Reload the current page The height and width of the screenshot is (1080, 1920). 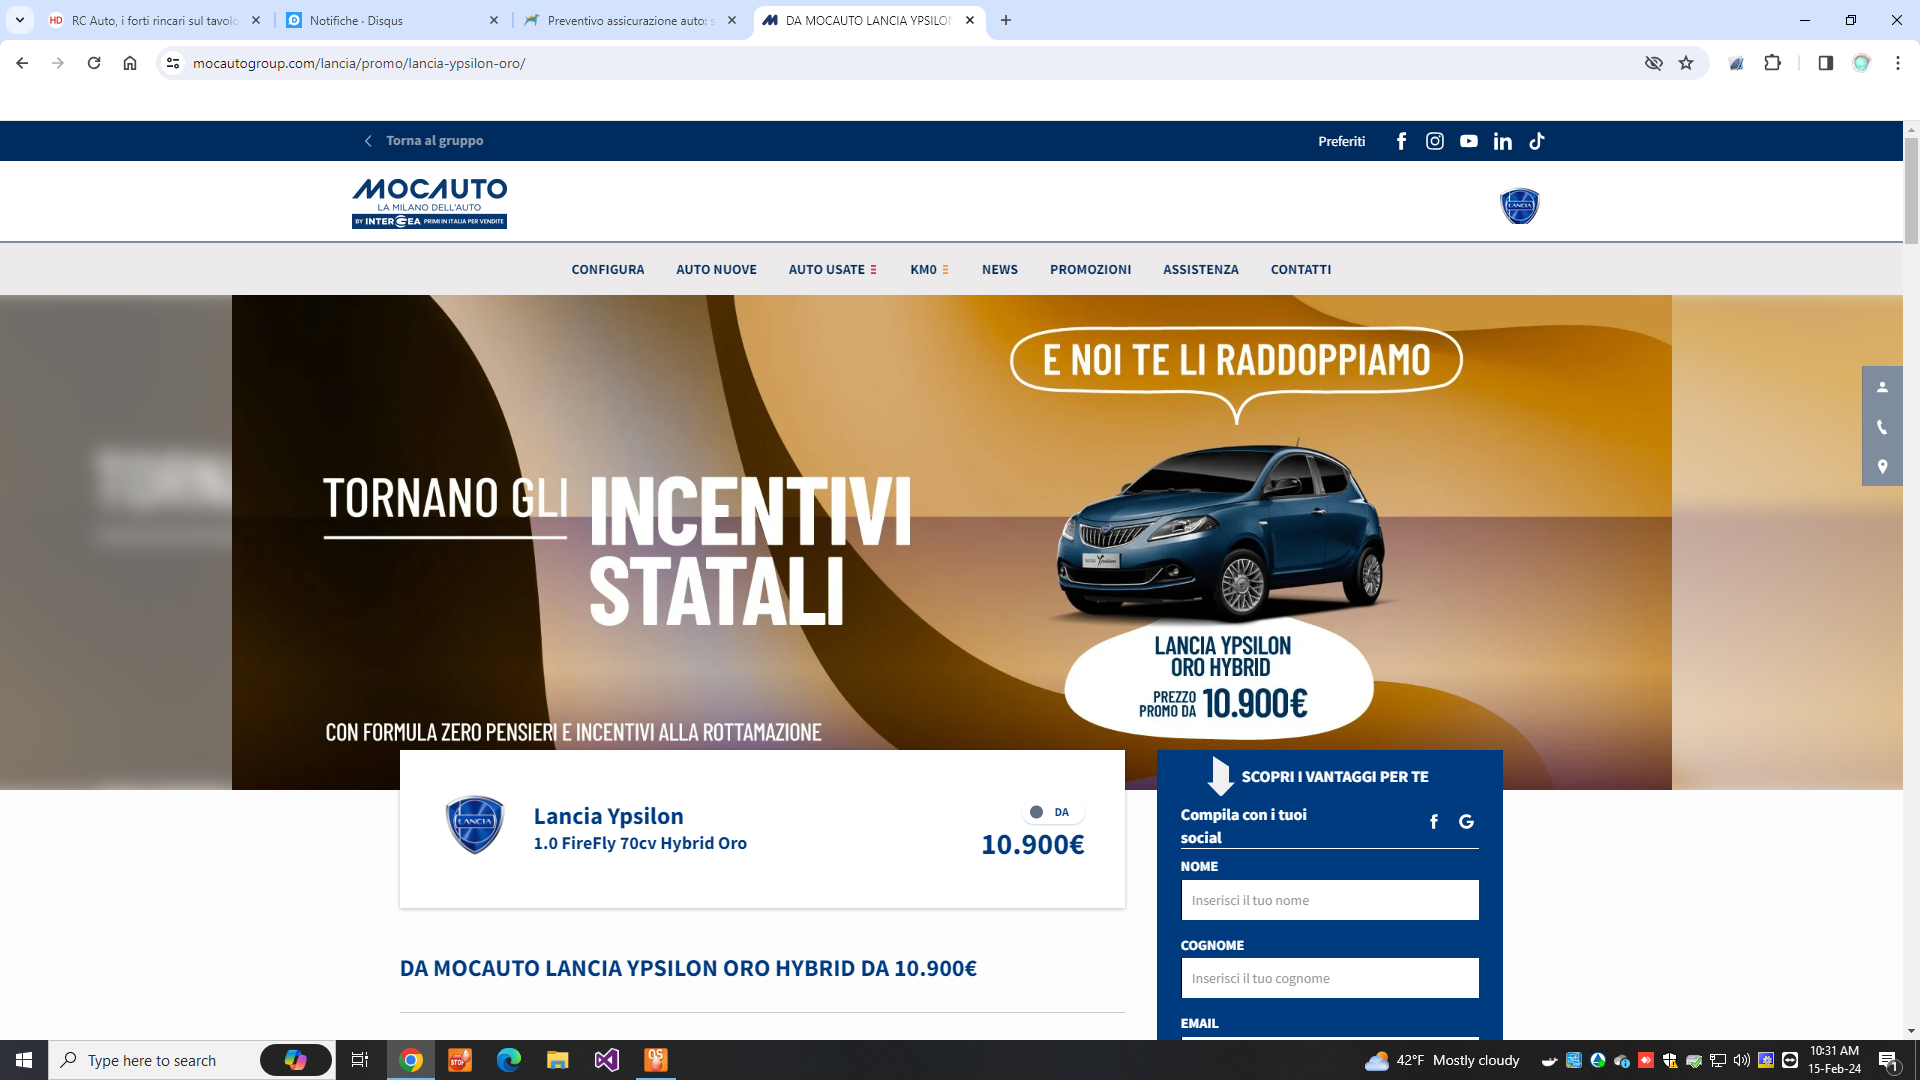pos(94,63)
